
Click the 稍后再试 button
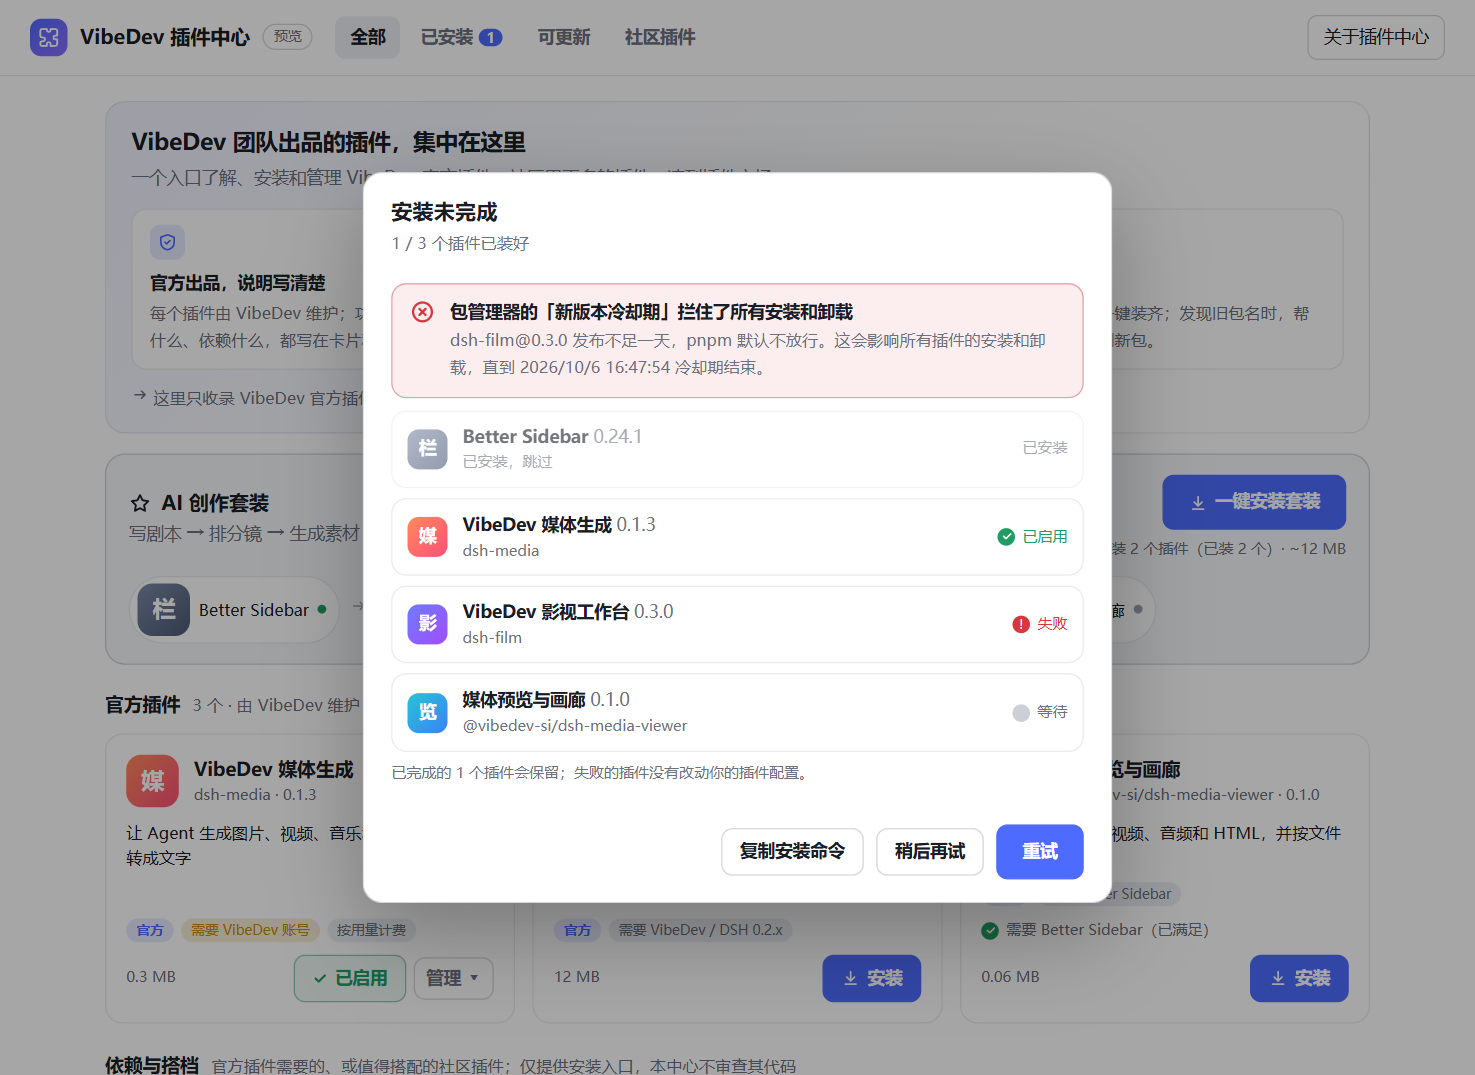[x=930, y=851]
